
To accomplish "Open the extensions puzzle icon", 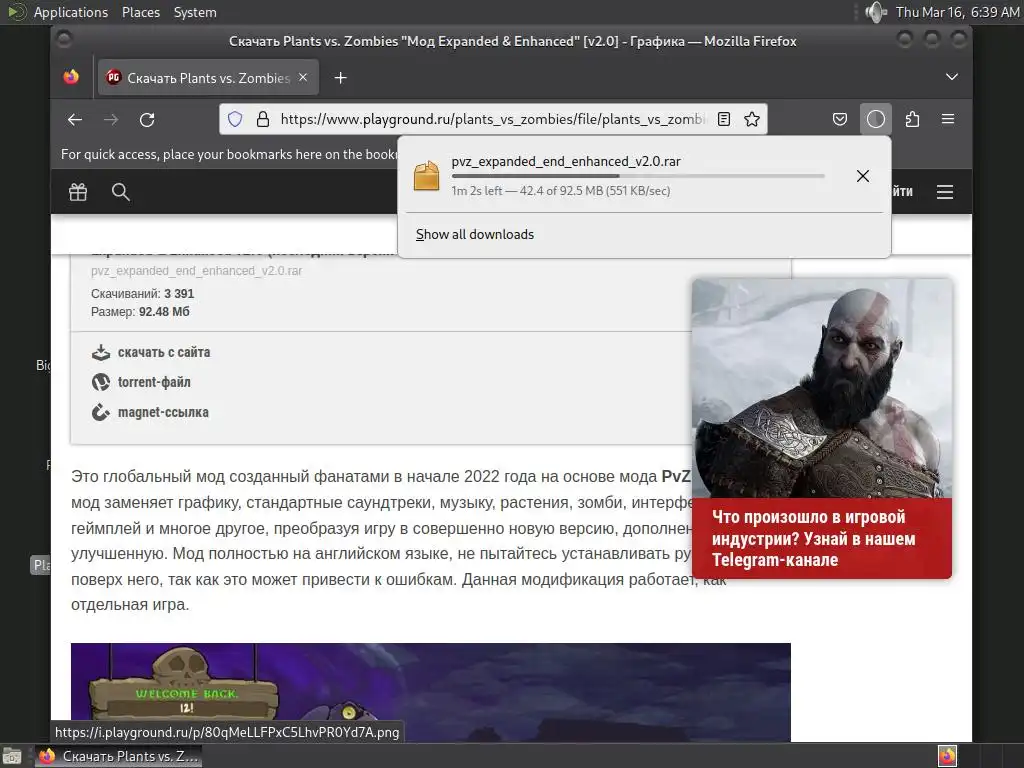I will tap(912, 119).
